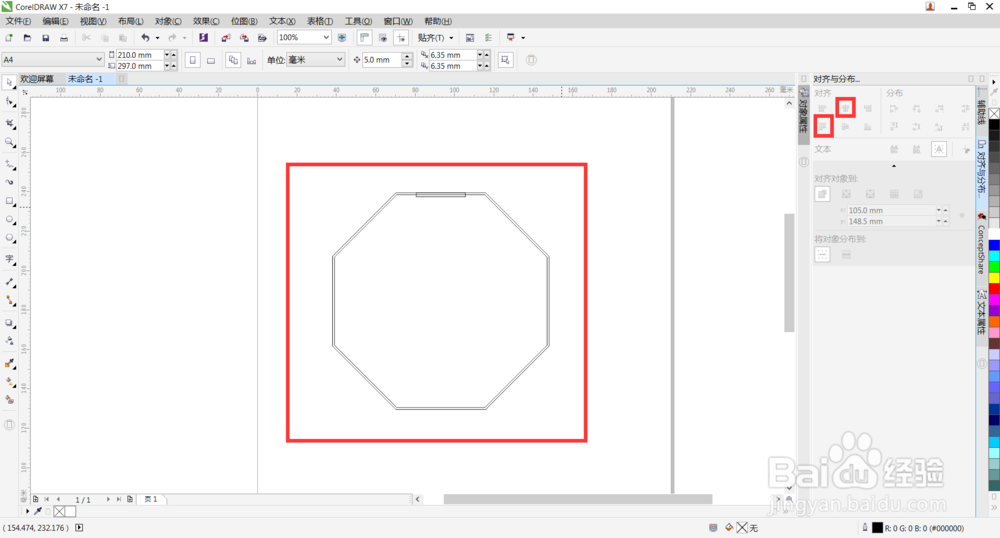Click the Export icon in the toolbar

(x=244, y=38)
